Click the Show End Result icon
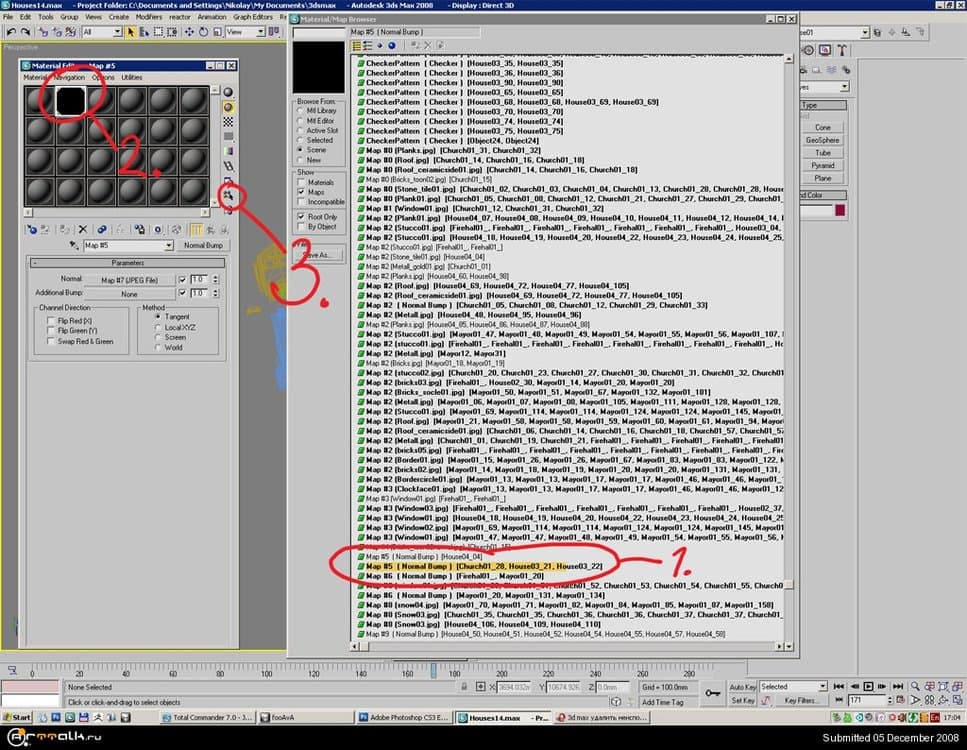The width and height of the screenshot is (967, 750). 195,229
